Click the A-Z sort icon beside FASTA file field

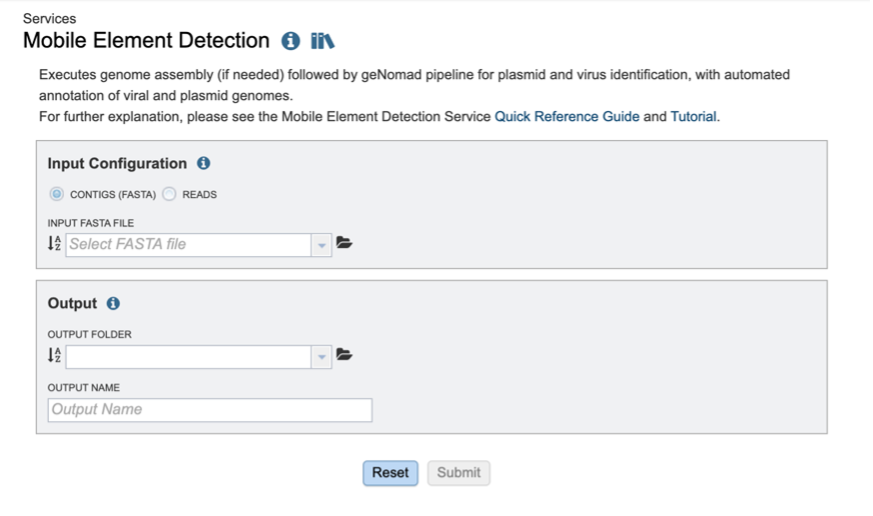coord(55,243)
